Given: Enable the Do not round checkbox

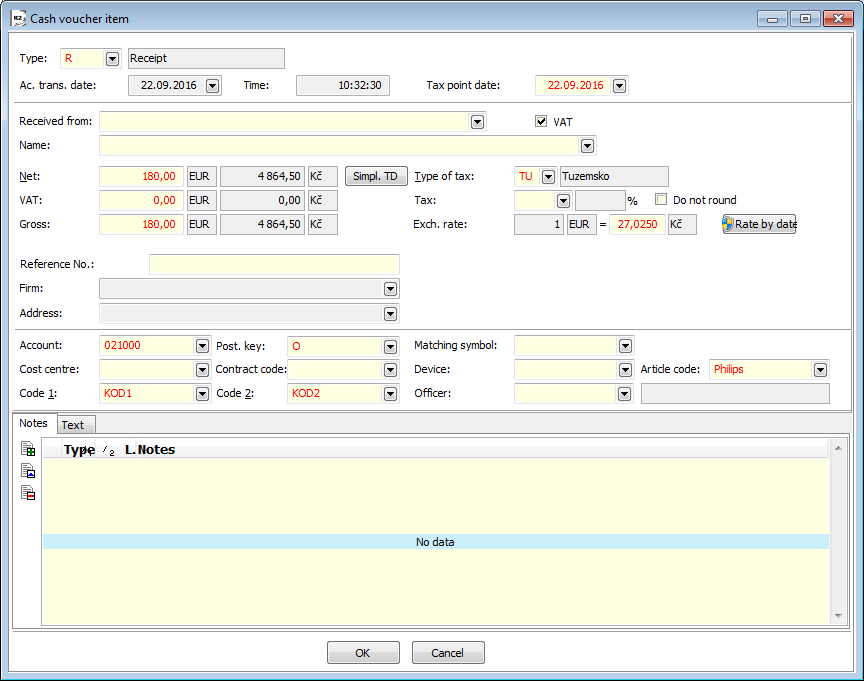Looking at the screenshot, I should click(661, 200).
